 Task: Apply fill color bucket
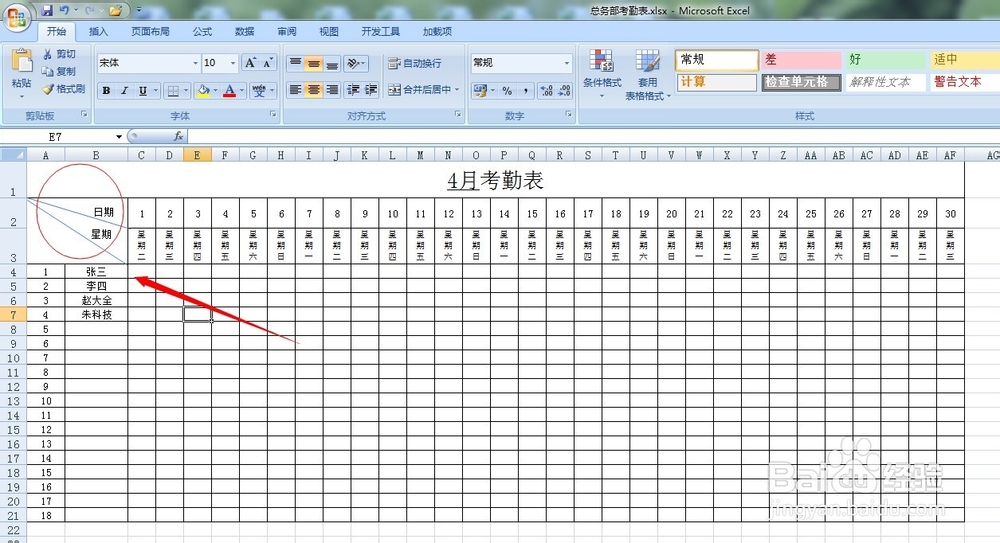point(203,91)
